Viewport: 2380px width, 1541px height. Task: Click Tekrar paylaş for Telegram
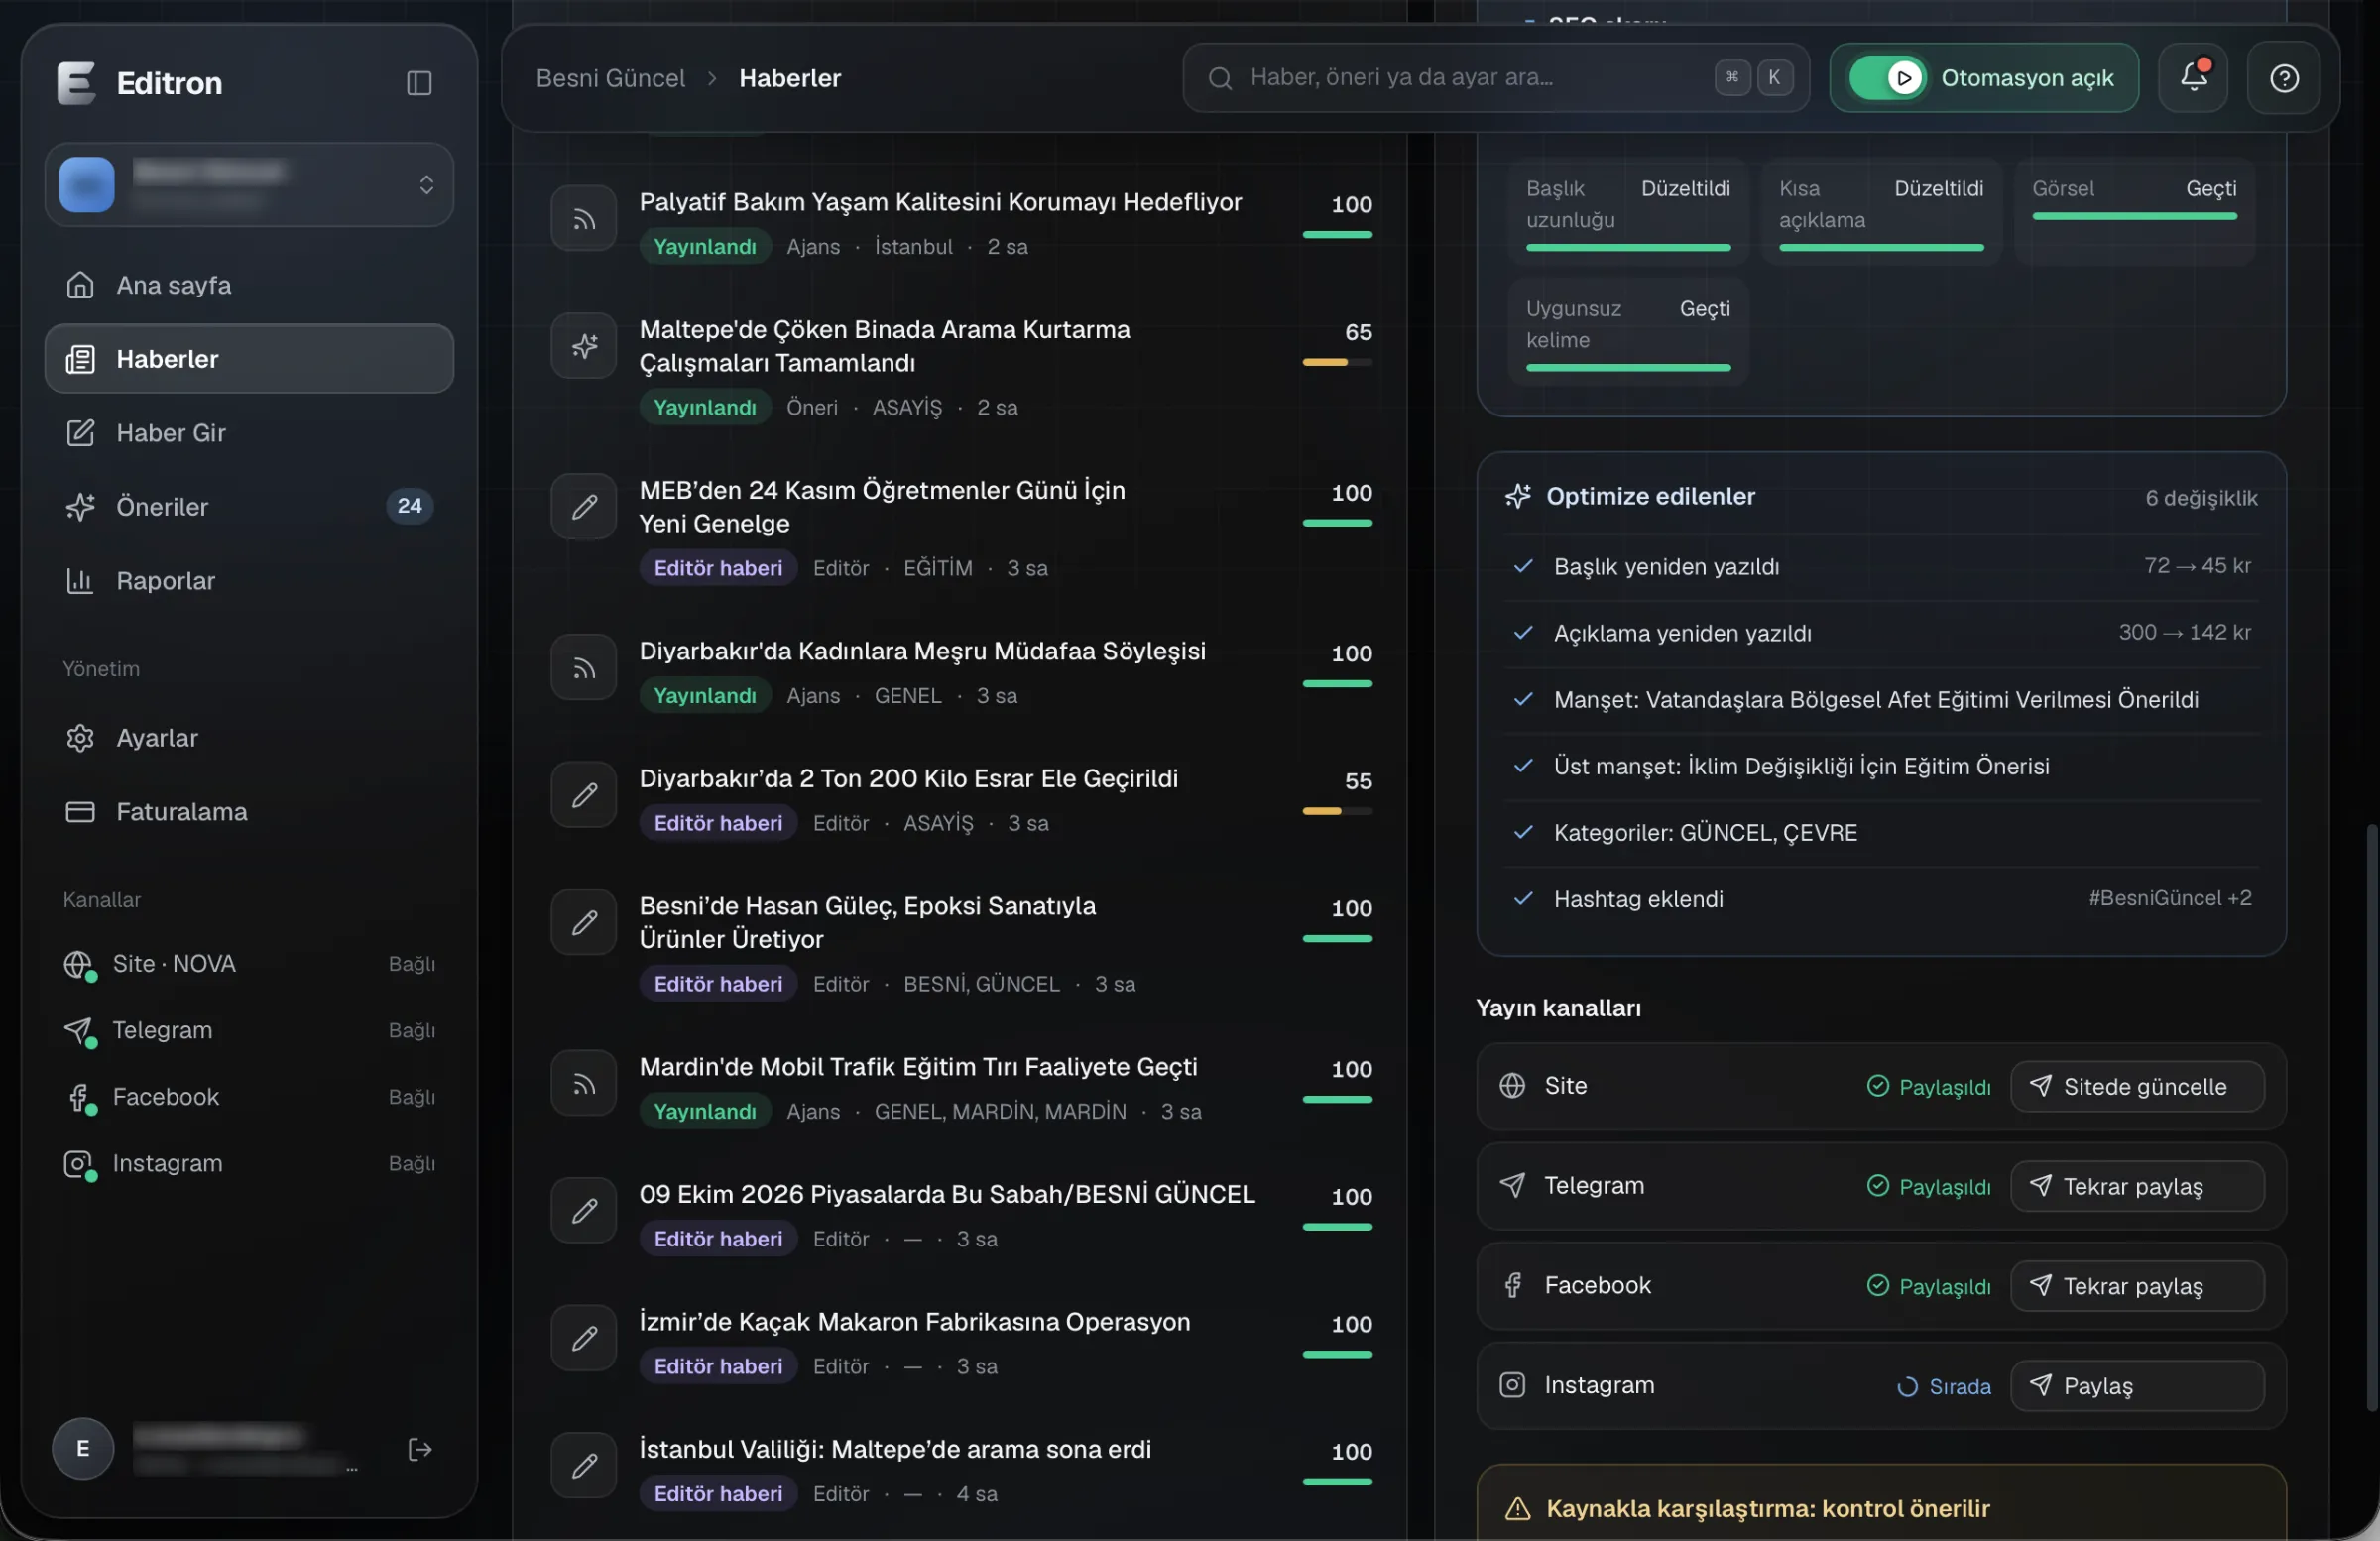(x=2137, y=1187)
